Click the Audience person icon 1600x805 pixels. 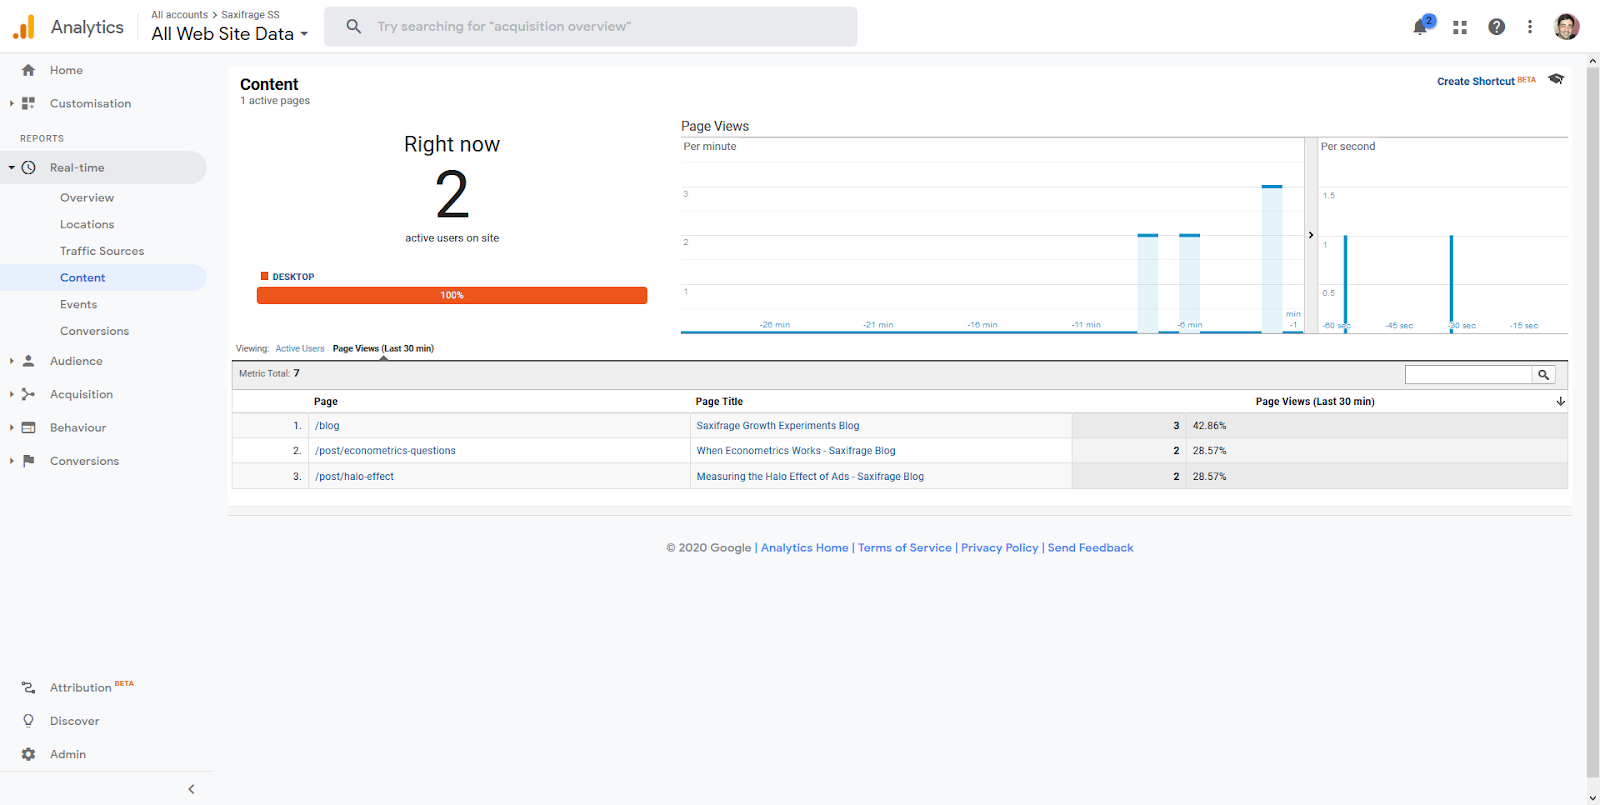(x=28, y=361)
